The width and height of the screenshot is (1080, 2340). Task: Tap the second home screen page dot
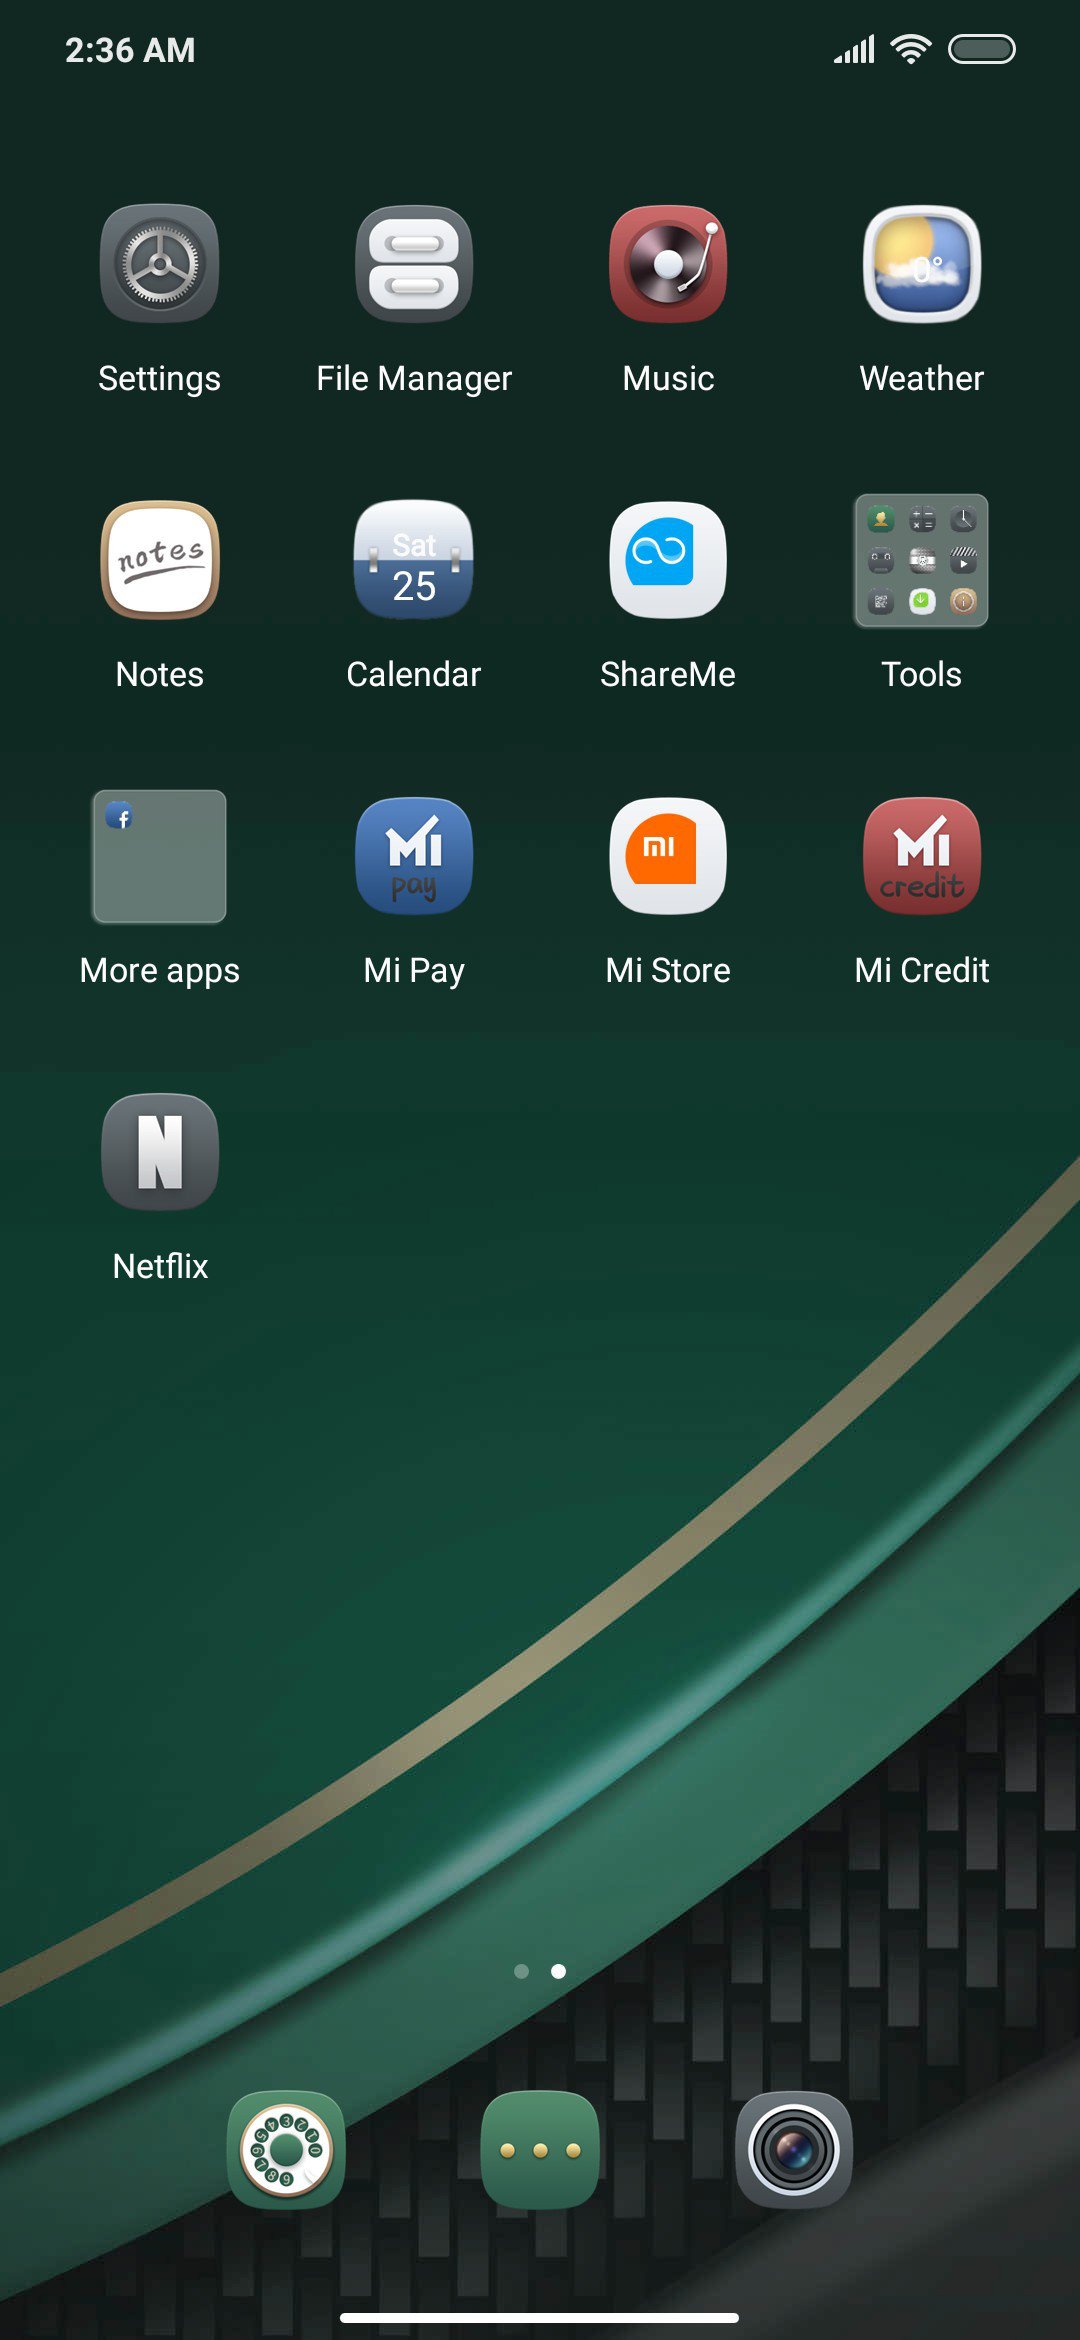click(x=559, y=1971)
